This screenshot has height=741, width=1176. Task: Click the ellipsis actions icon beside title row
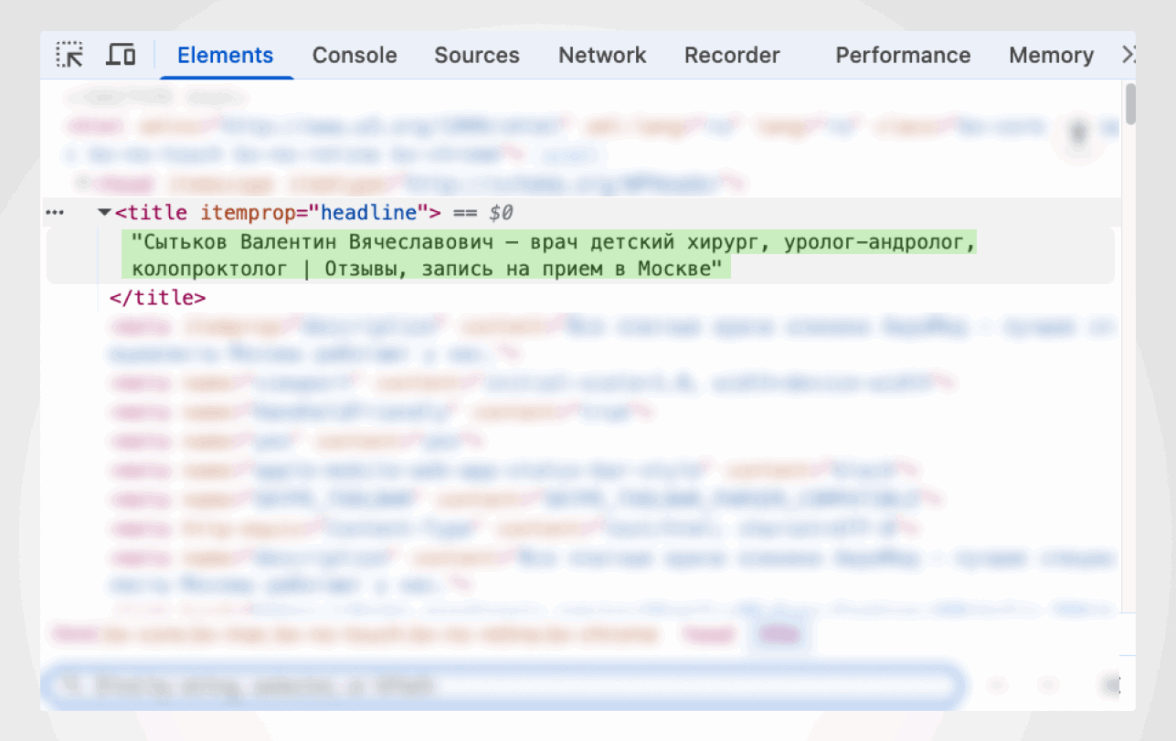(55, 212)
